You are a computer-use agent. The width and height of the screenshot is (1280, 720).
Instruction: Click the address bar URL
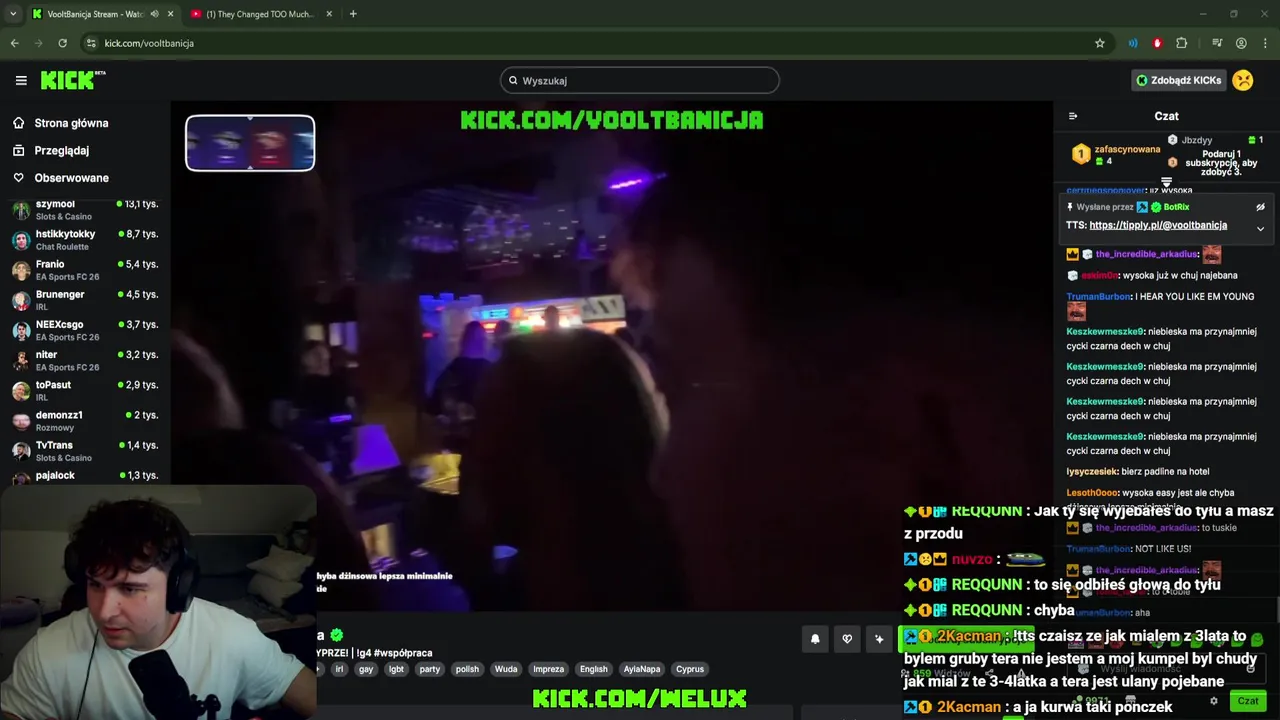coord(149,43)
